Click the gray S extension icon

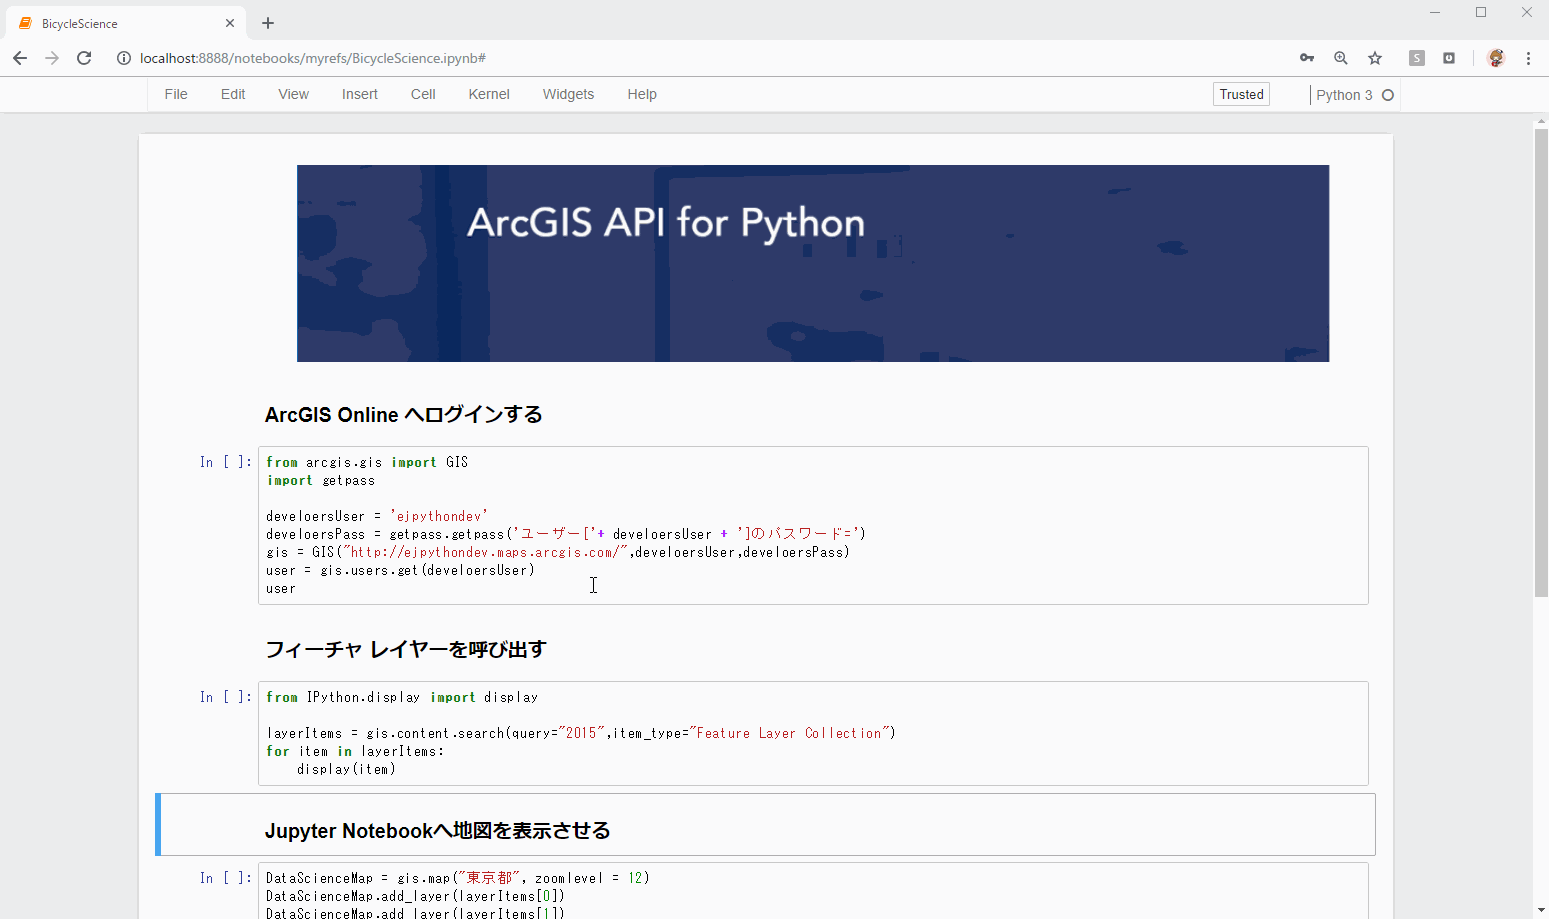pos(1417,58)
